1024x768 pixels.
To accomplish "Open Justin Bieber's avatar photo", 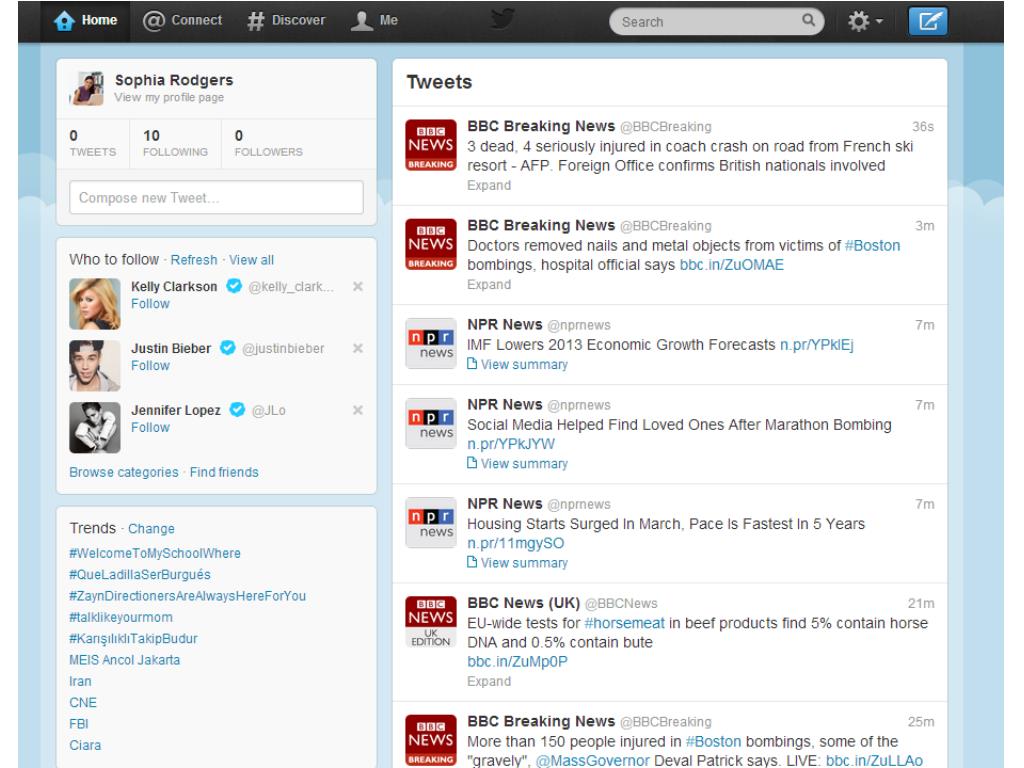I will coord(95,366).
